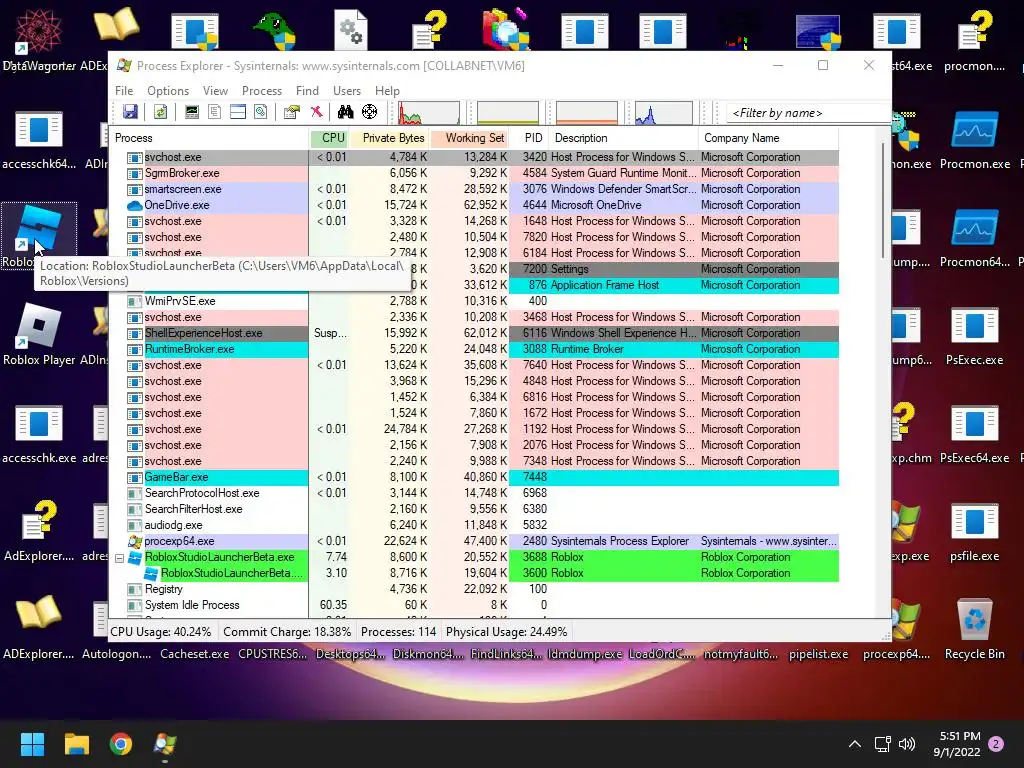Select the Recycle Bin desktop icon
Image resolution: width=1024 pixels, height=768 pixels.
974,628
